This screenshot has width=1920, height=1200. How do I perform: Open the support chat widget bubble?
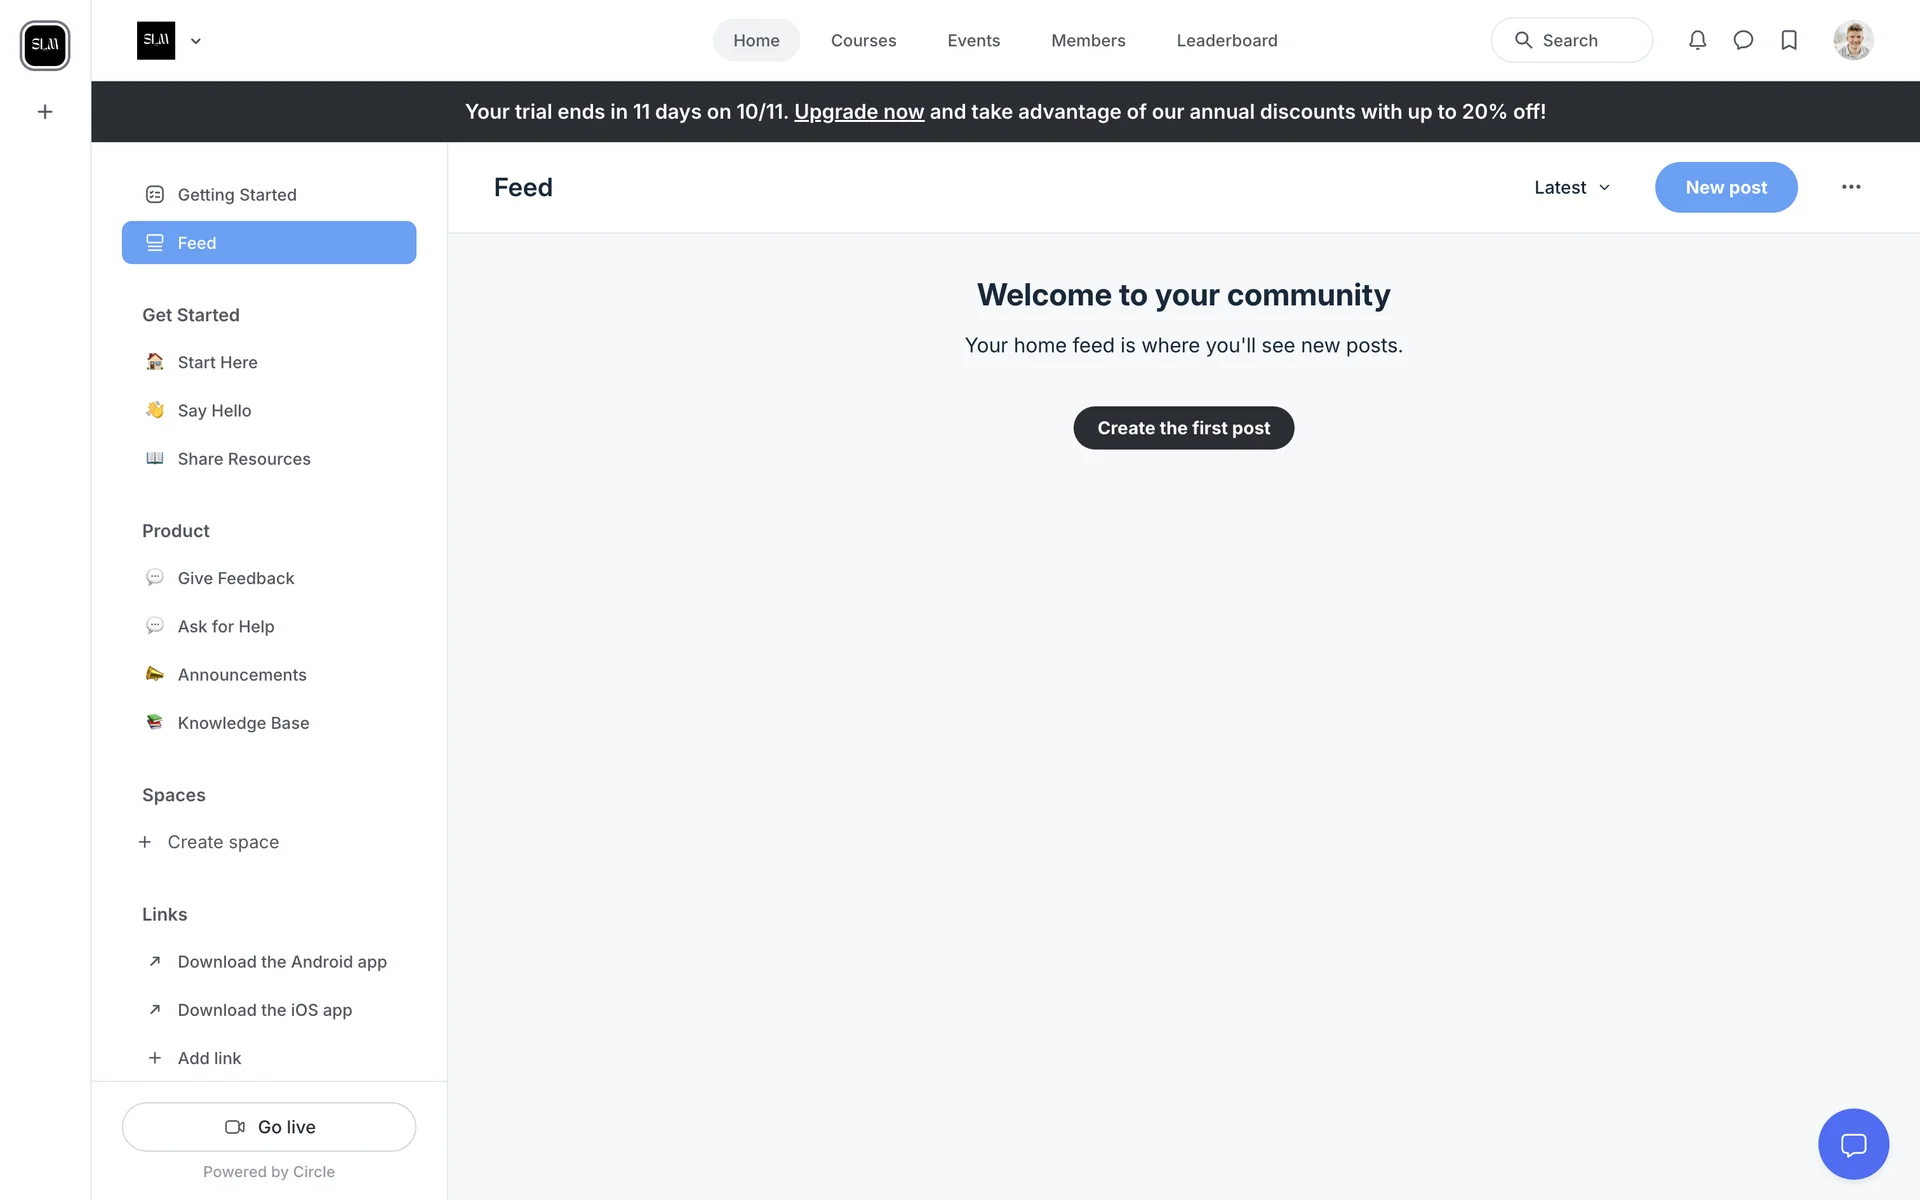pyautogui.click(x=1853, y=1144)
